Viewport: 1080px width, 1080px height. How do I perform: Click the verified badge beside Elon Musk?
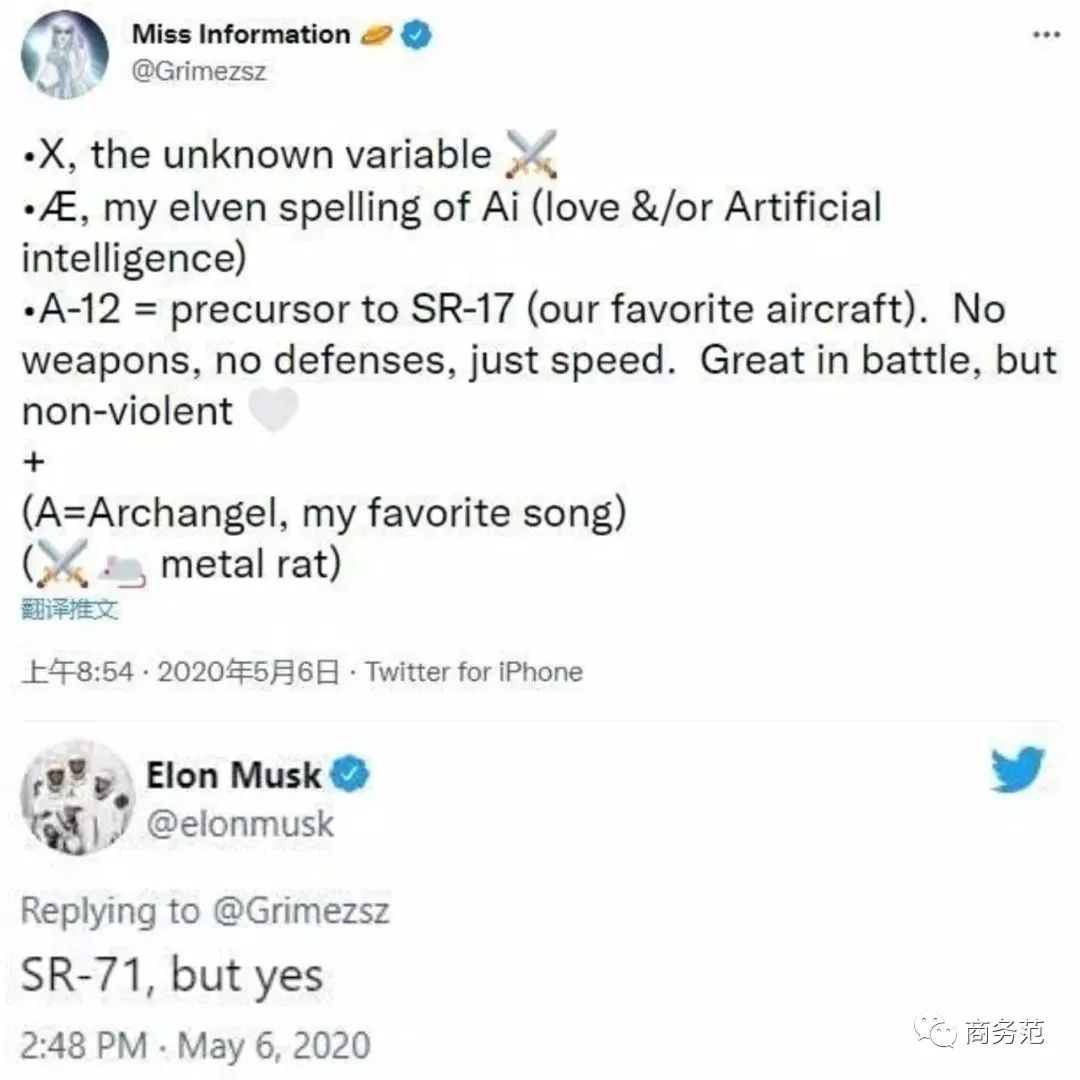(x=351, y=774)
